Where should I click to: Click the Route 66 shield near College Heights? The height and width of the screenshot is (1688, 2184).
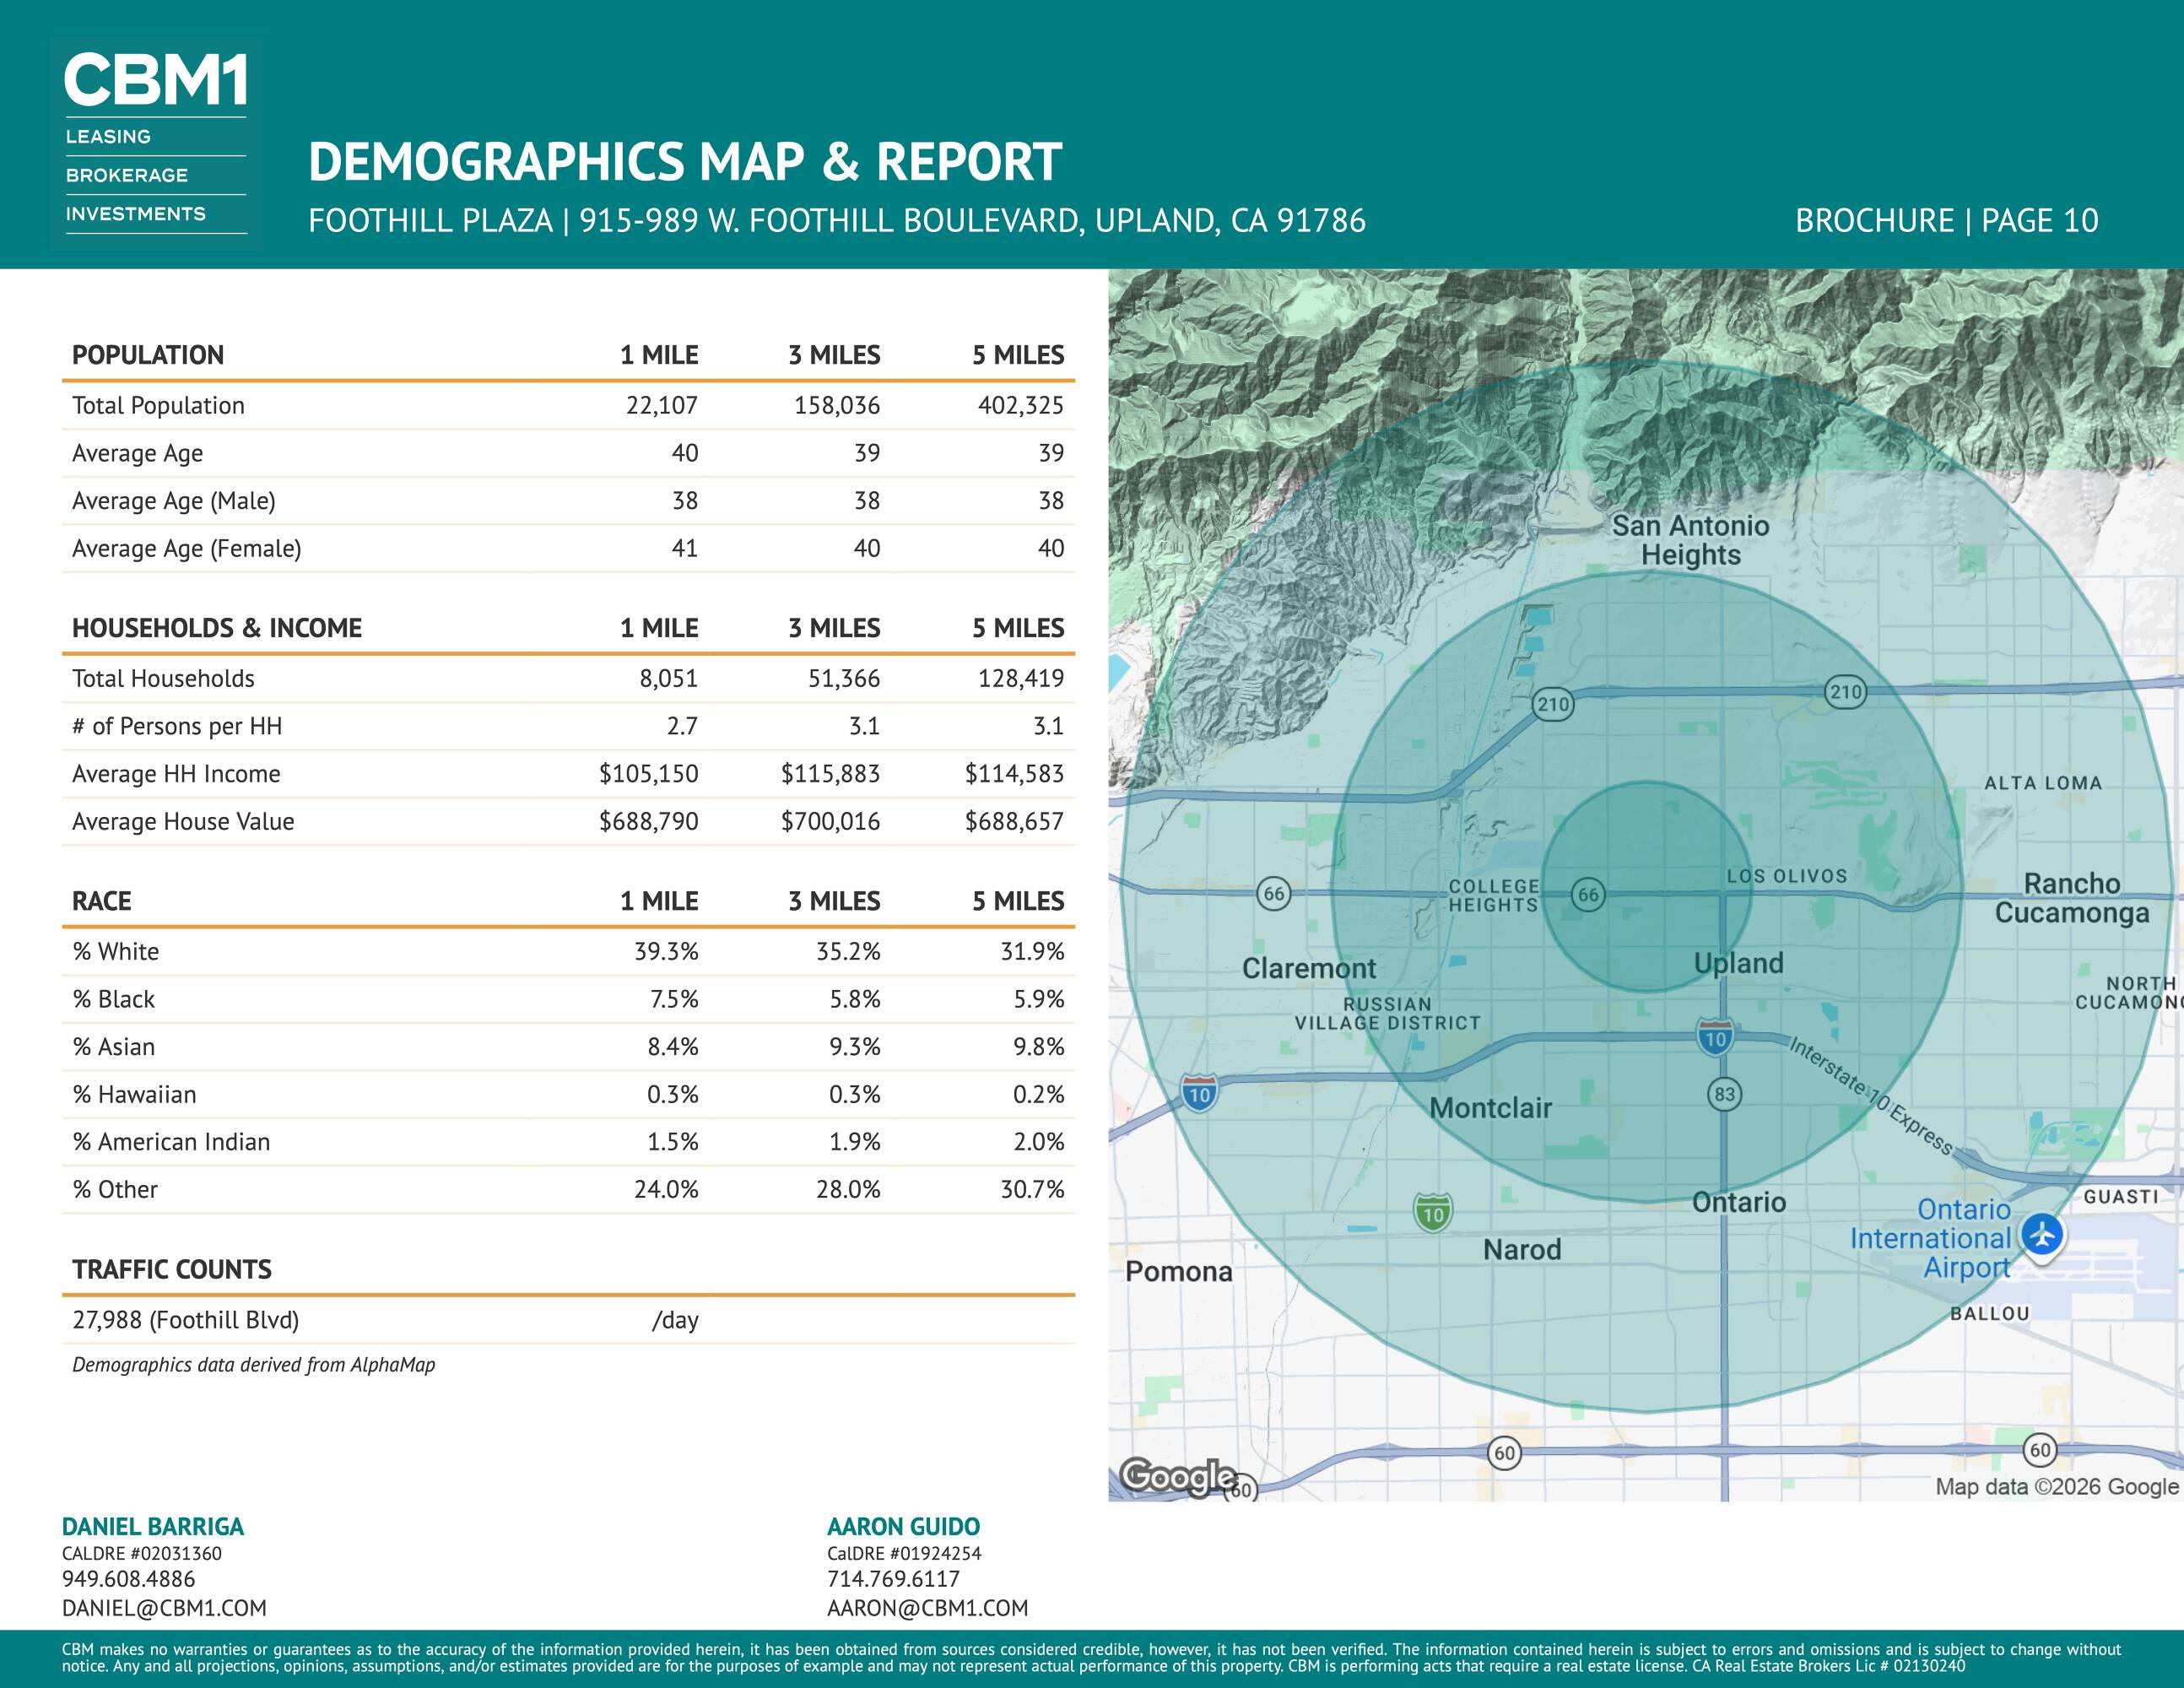(1588, 894)
